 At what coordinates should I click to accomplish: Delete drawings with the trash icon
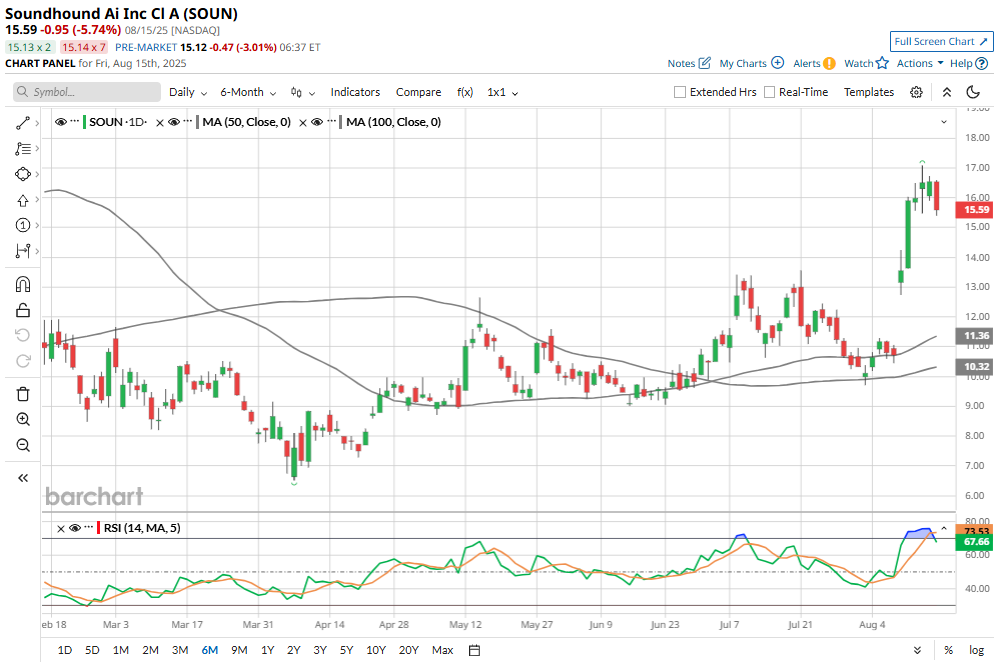(x=23, y=394)
